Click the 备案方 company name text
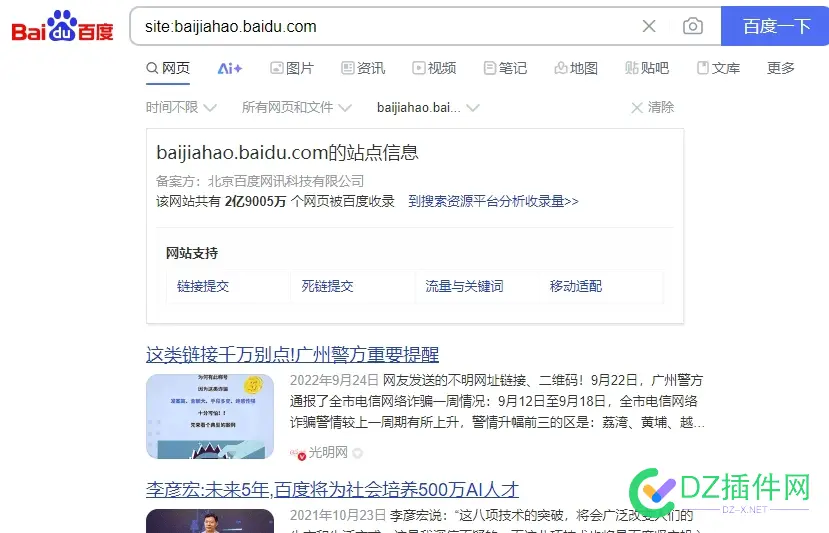The width and height of the screenshot is (829, 533). click(x=286, y=181)
